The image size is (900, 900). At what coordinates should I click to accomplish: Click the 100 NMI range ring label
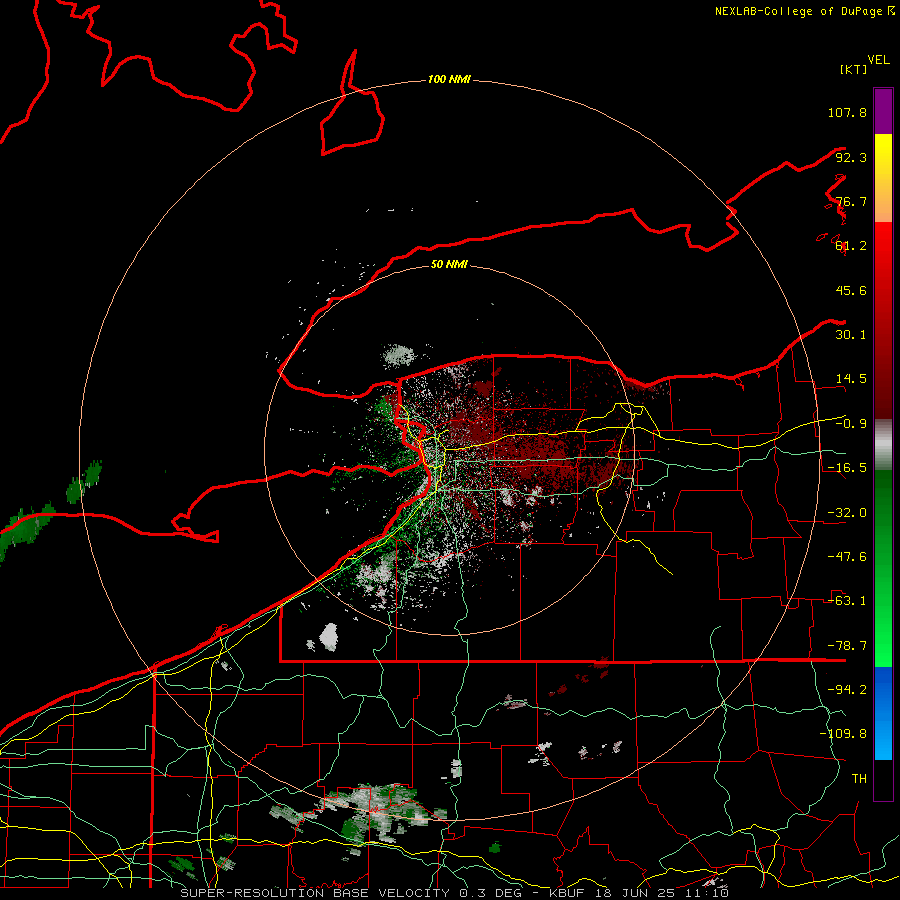tap(449, 79)
